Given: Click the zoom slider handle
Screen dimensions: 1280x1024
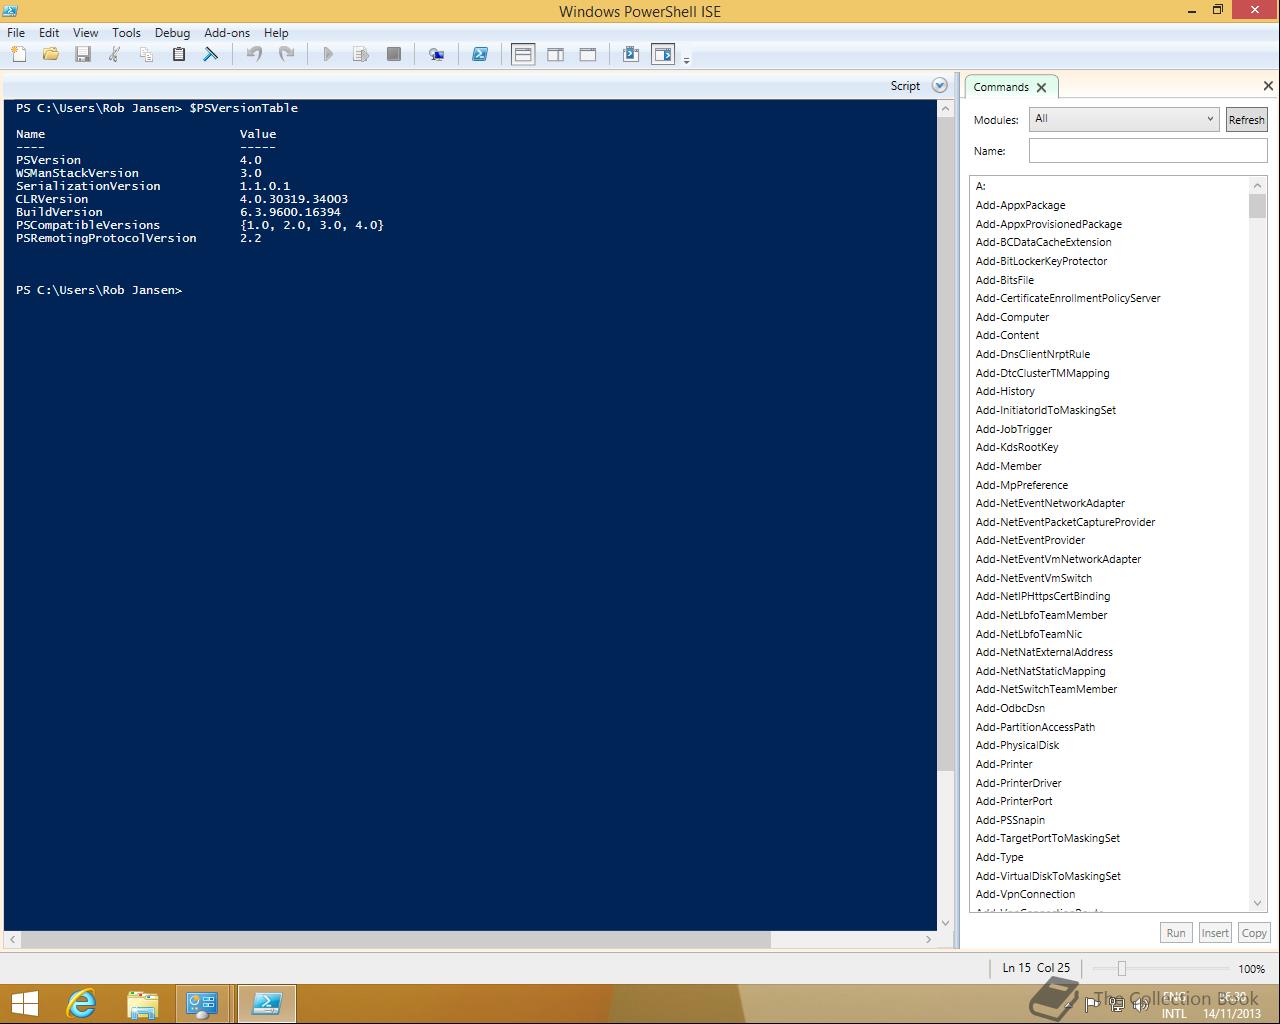Looking at the screenshot, I should point(1122,968).
